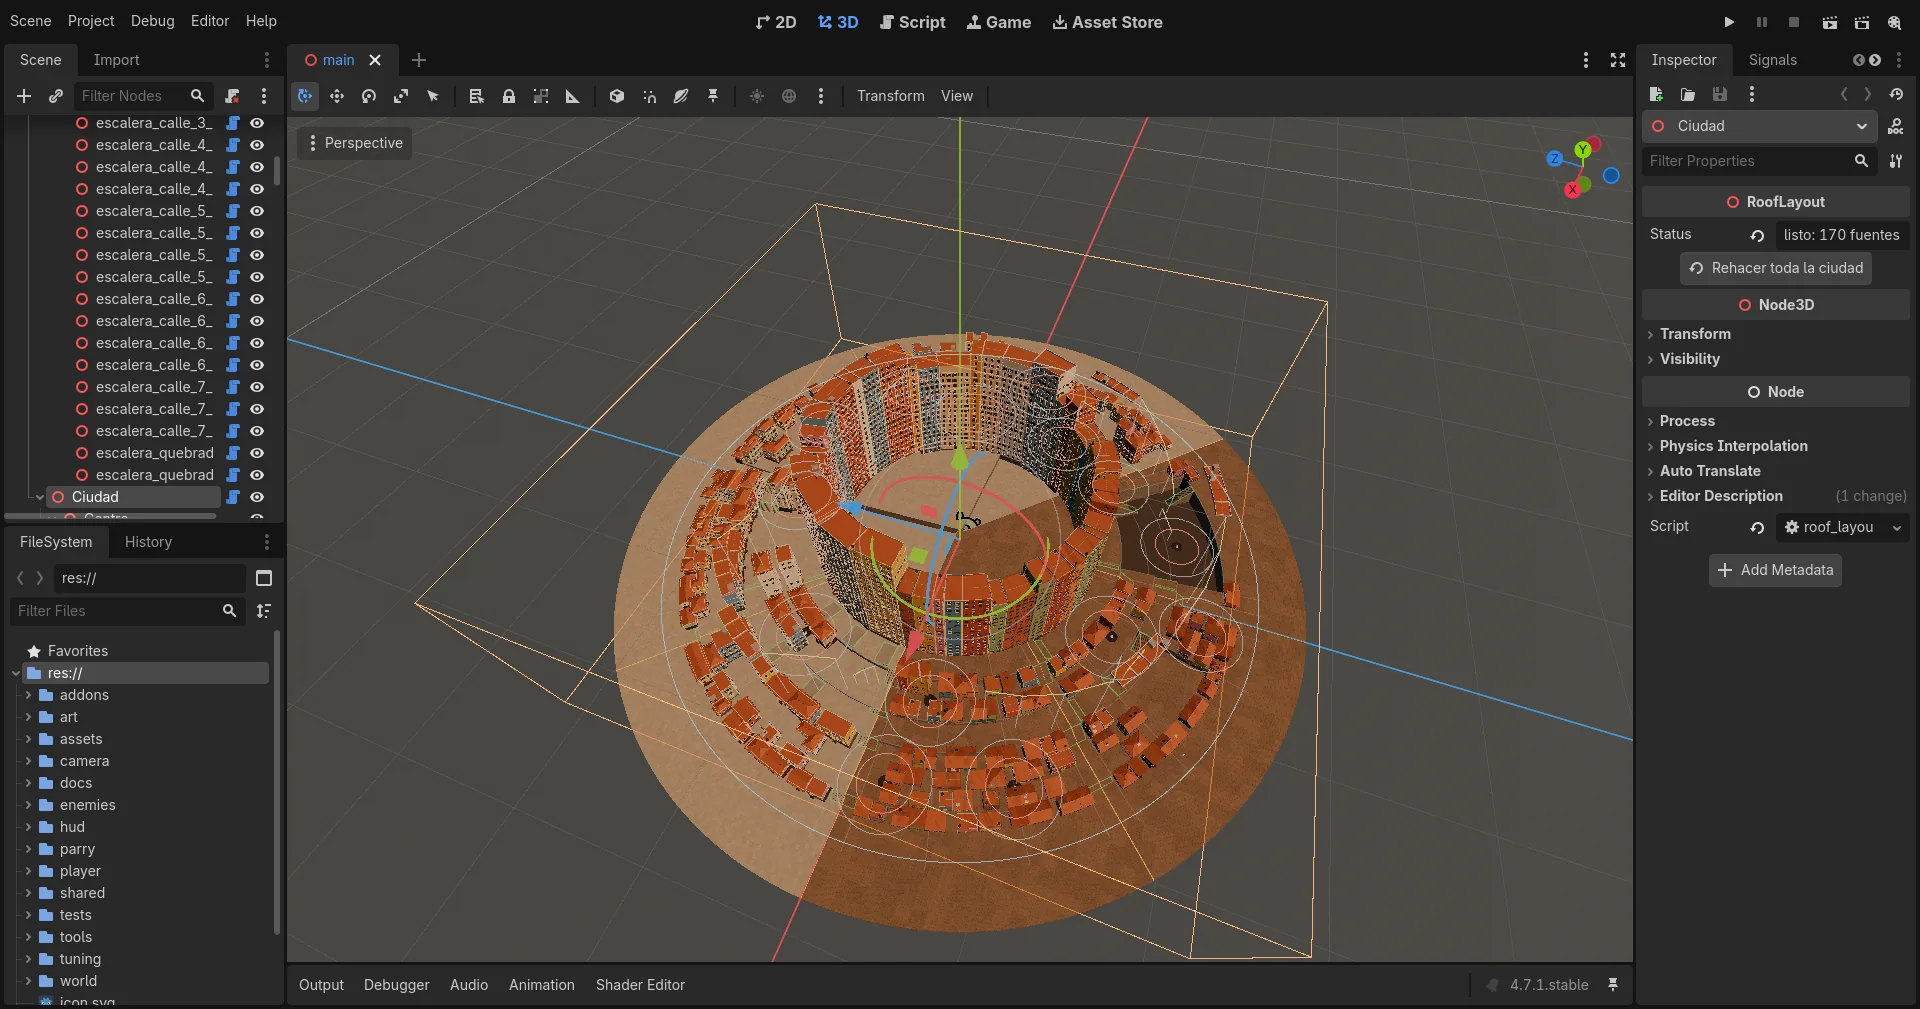Expand the world folder

(x=28, y=981)
